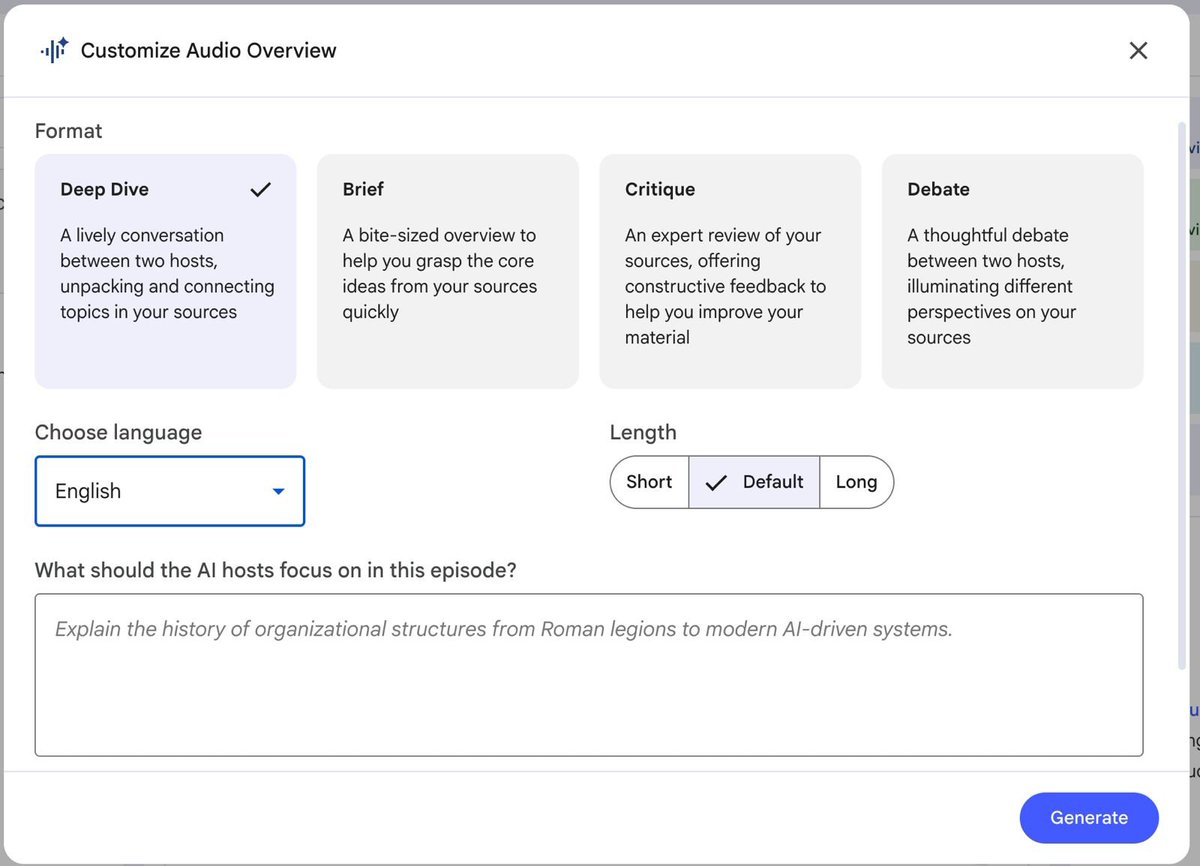Choose the Brief format card
Image resolution: width=1200 pixels, height=866 pixels.
(x=448, y=271)
